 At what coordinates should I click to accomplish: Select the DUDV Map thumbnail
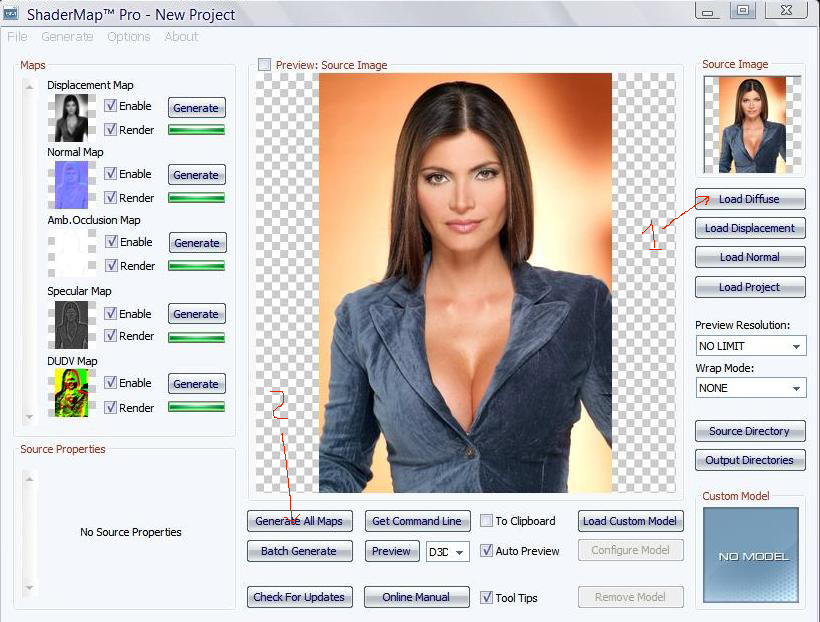[72, 392]
